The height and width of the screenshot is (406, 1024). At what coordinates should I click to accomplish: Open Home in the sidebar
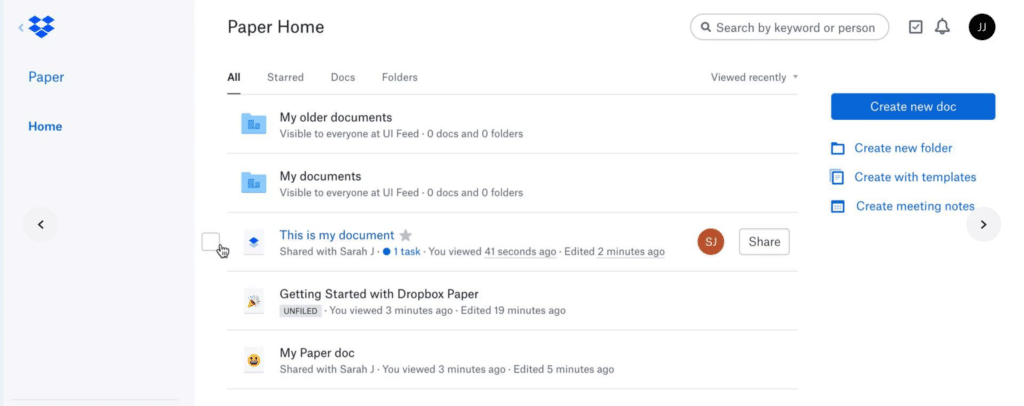45,127
